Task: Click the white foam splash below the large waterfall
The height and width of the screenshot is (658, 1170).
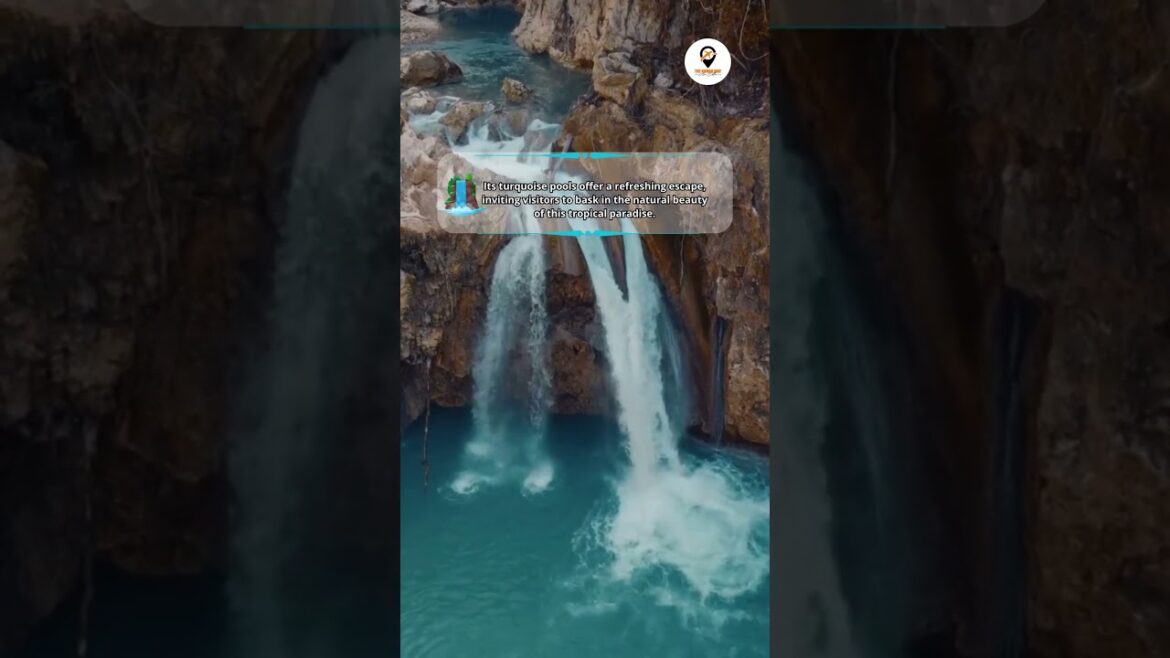Action: pyautogui.click(x=680, y=520)
